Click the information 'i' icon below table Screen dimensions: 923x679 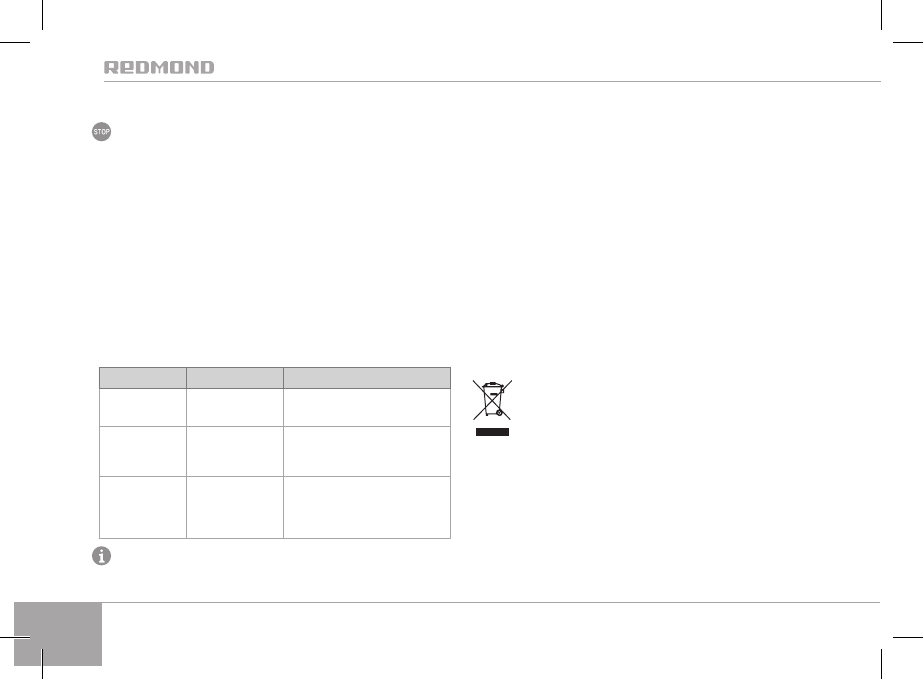click(101, 557)
